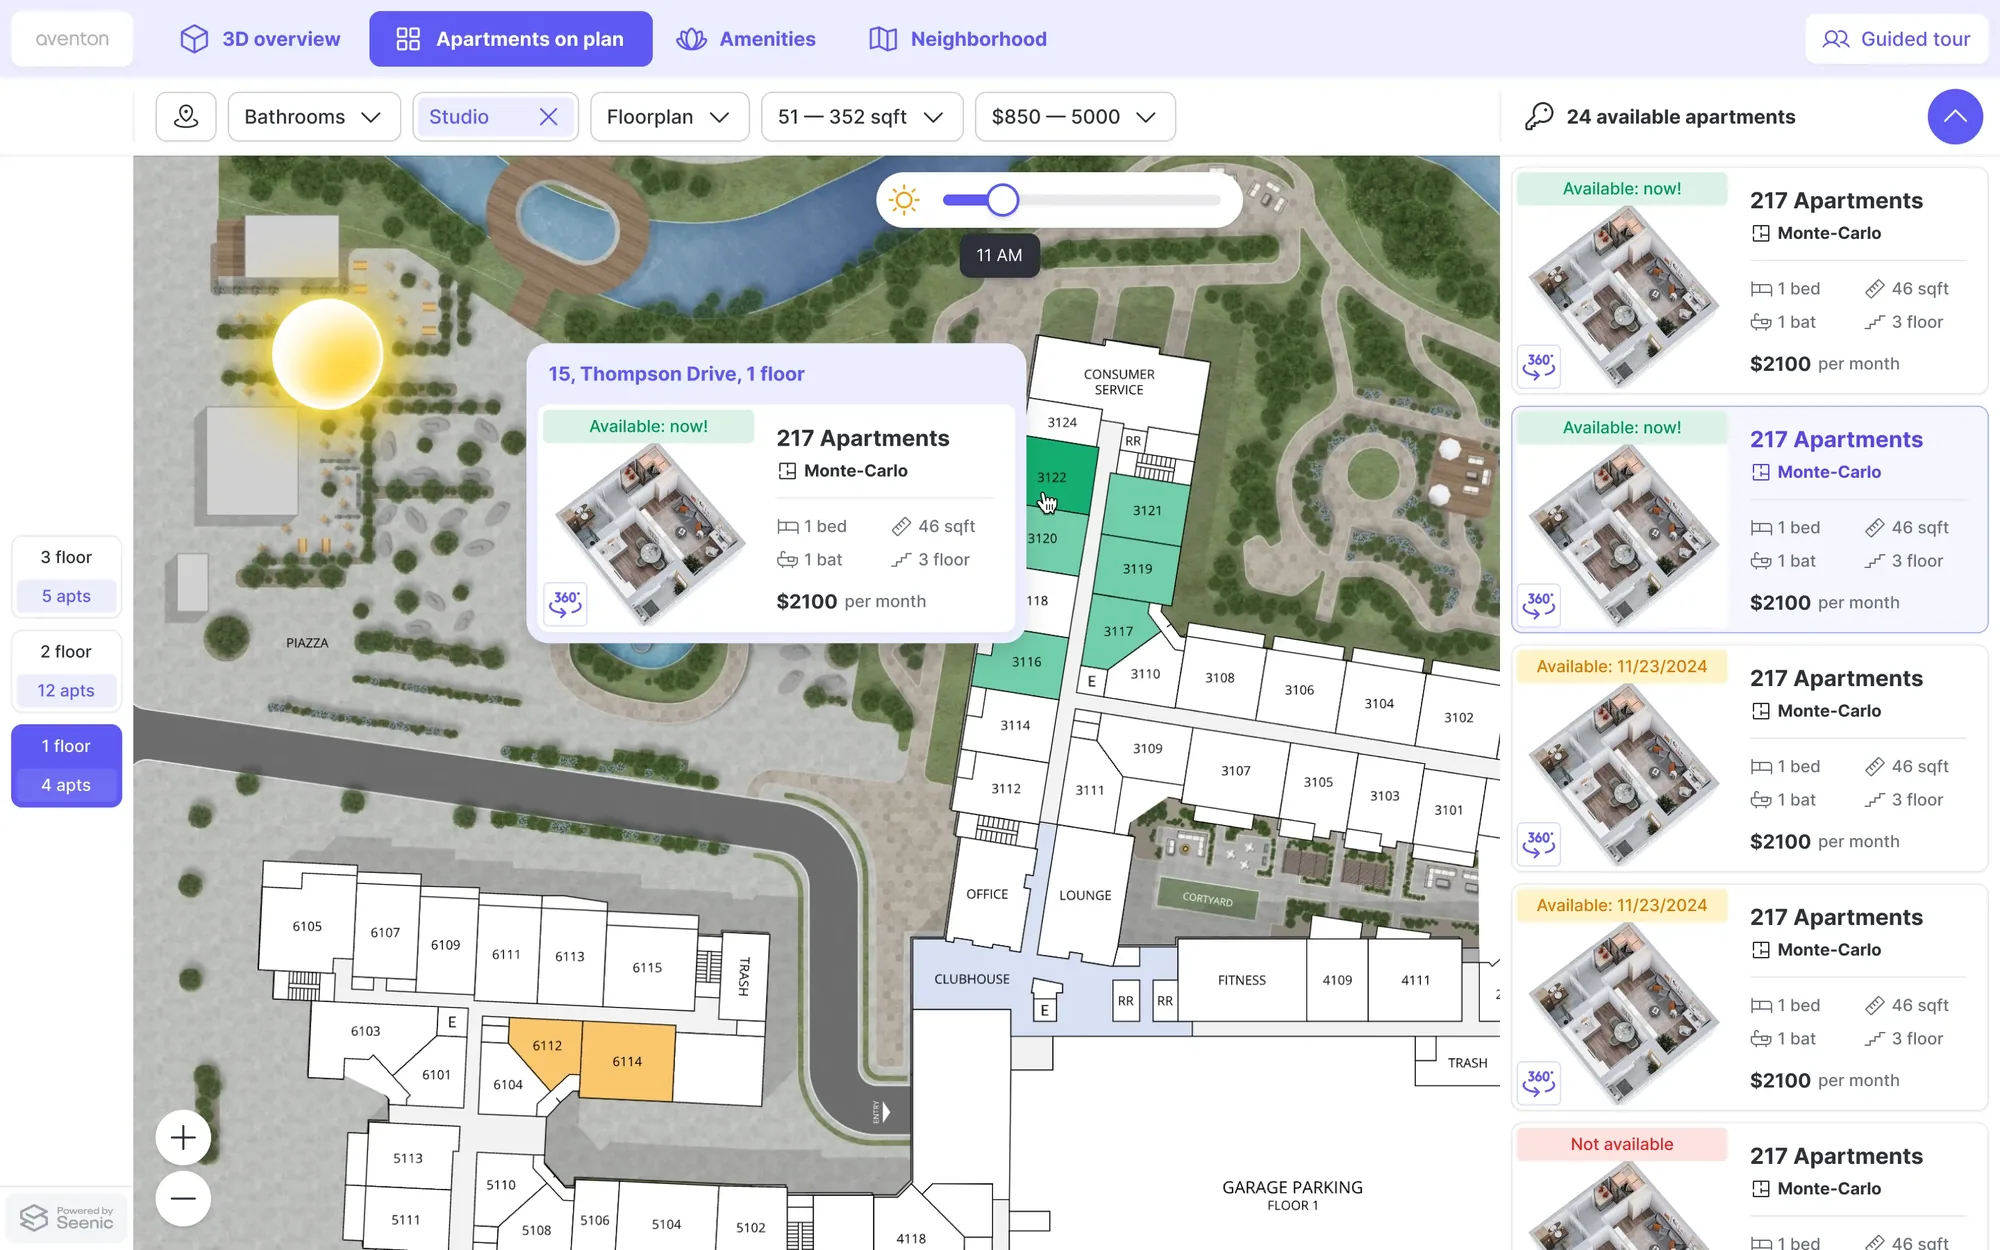Click the LOUNGE room on the plan
The image size is (2000, 1250).
(x=1085, y=895)
